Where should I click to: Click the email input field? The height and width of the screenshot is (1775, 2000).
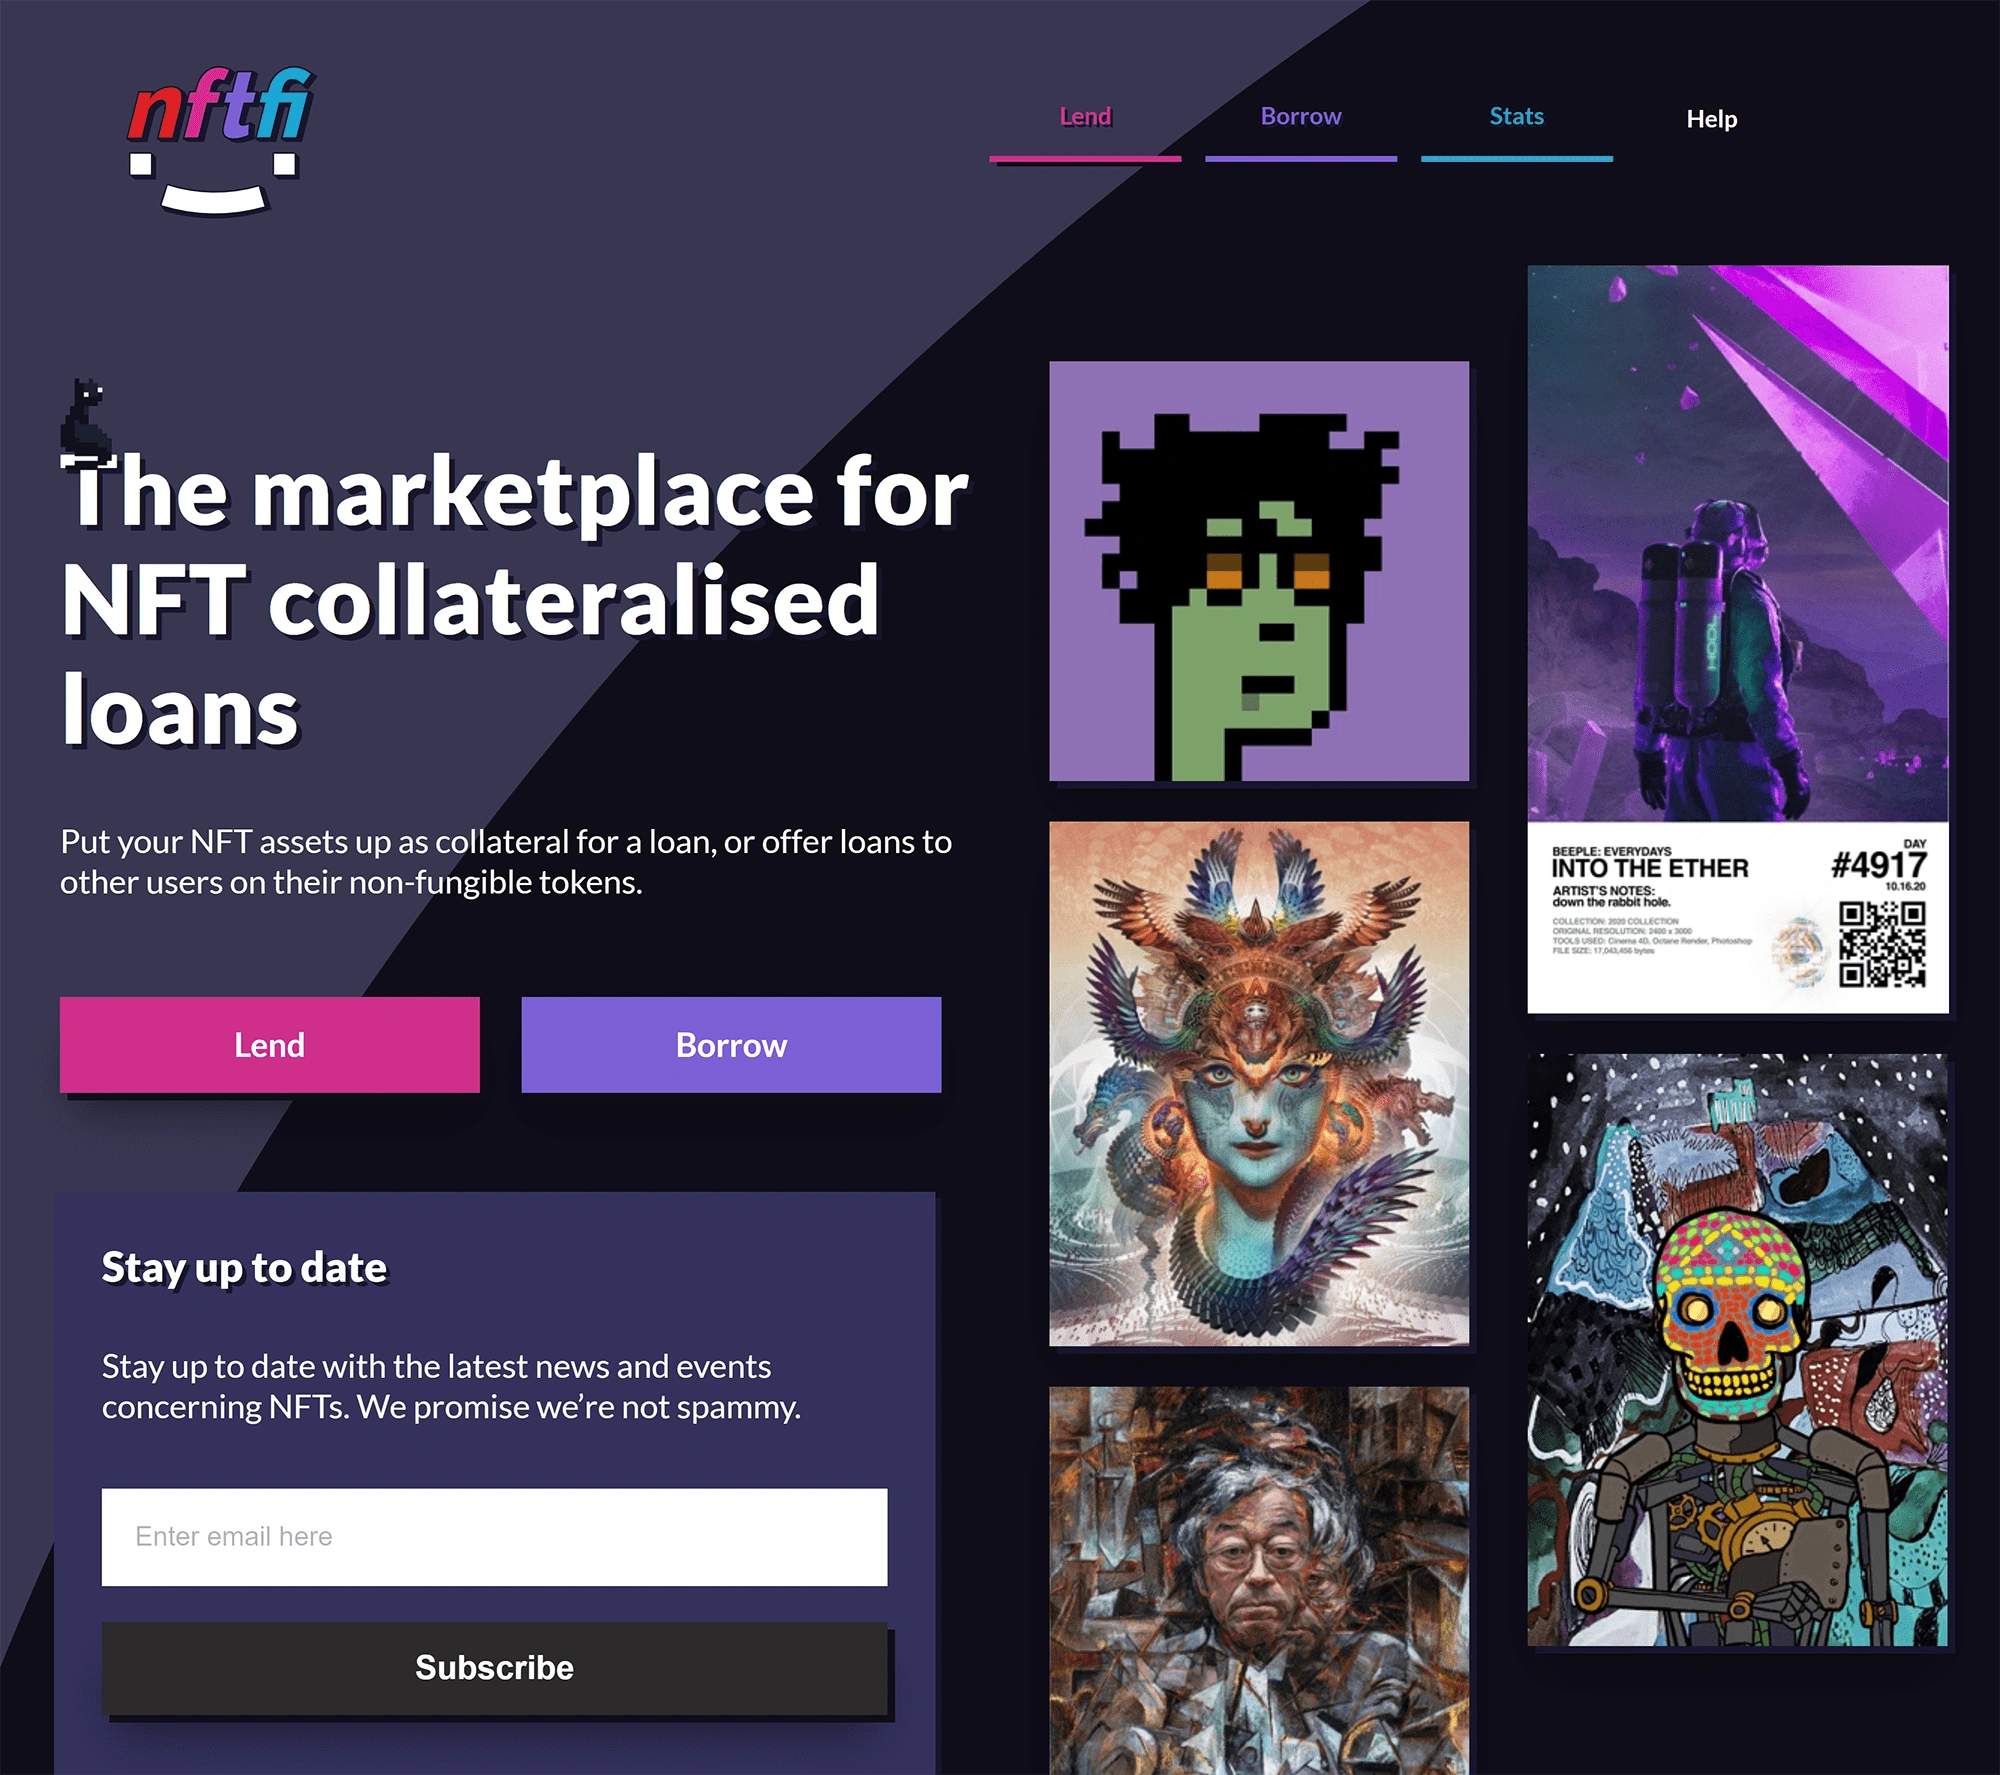[x=494, y=1535]
